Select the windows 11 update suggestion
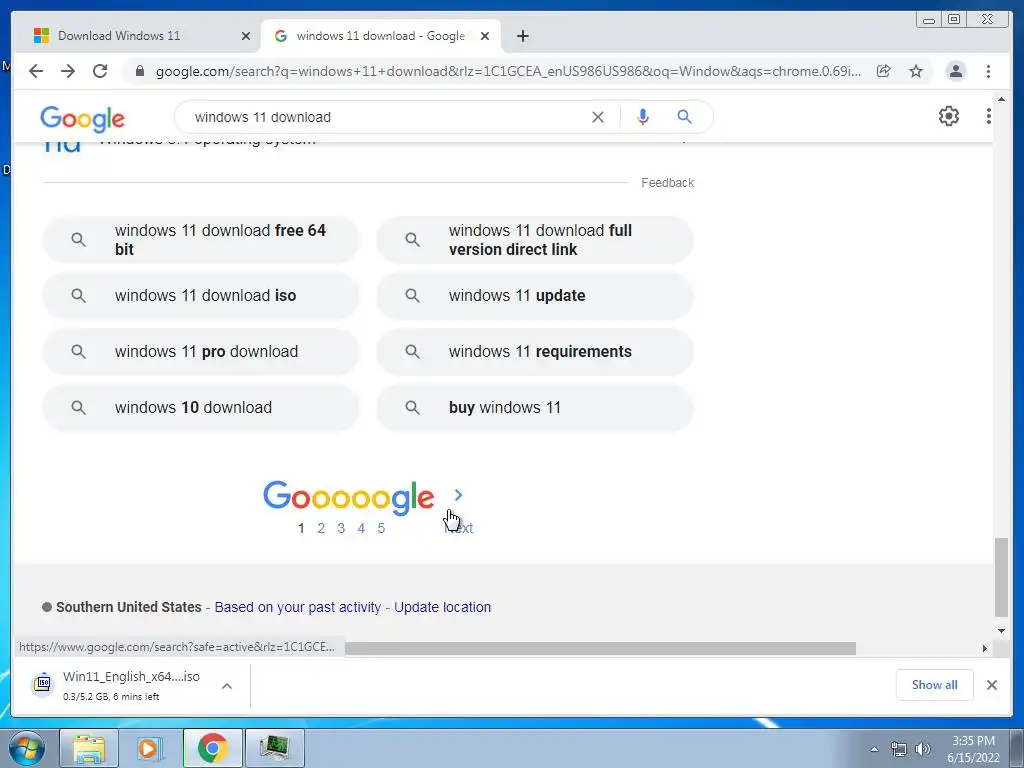1024x768 pixels. pos(535,296)
